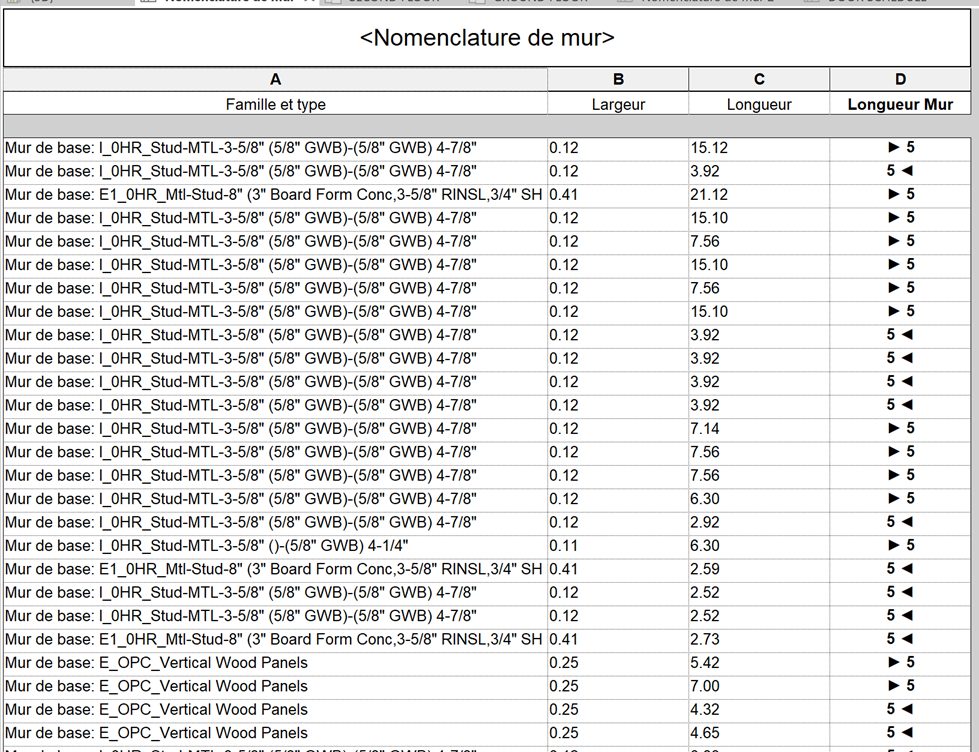Select column C header letter
The height and width of the screenshot is (752, 979).
759,80
